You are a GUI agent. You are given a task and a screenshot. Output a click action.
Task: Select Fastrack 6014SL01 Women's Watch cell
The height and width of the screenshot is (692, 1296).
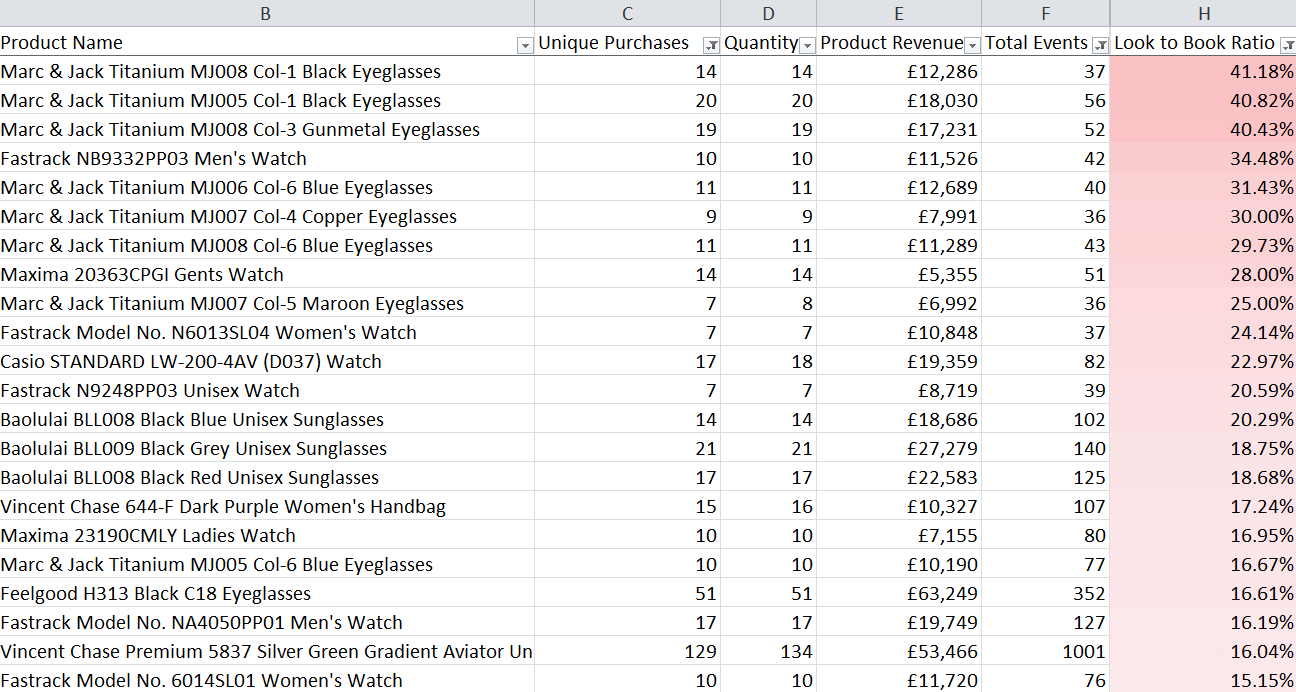click(x=267, y=680)
